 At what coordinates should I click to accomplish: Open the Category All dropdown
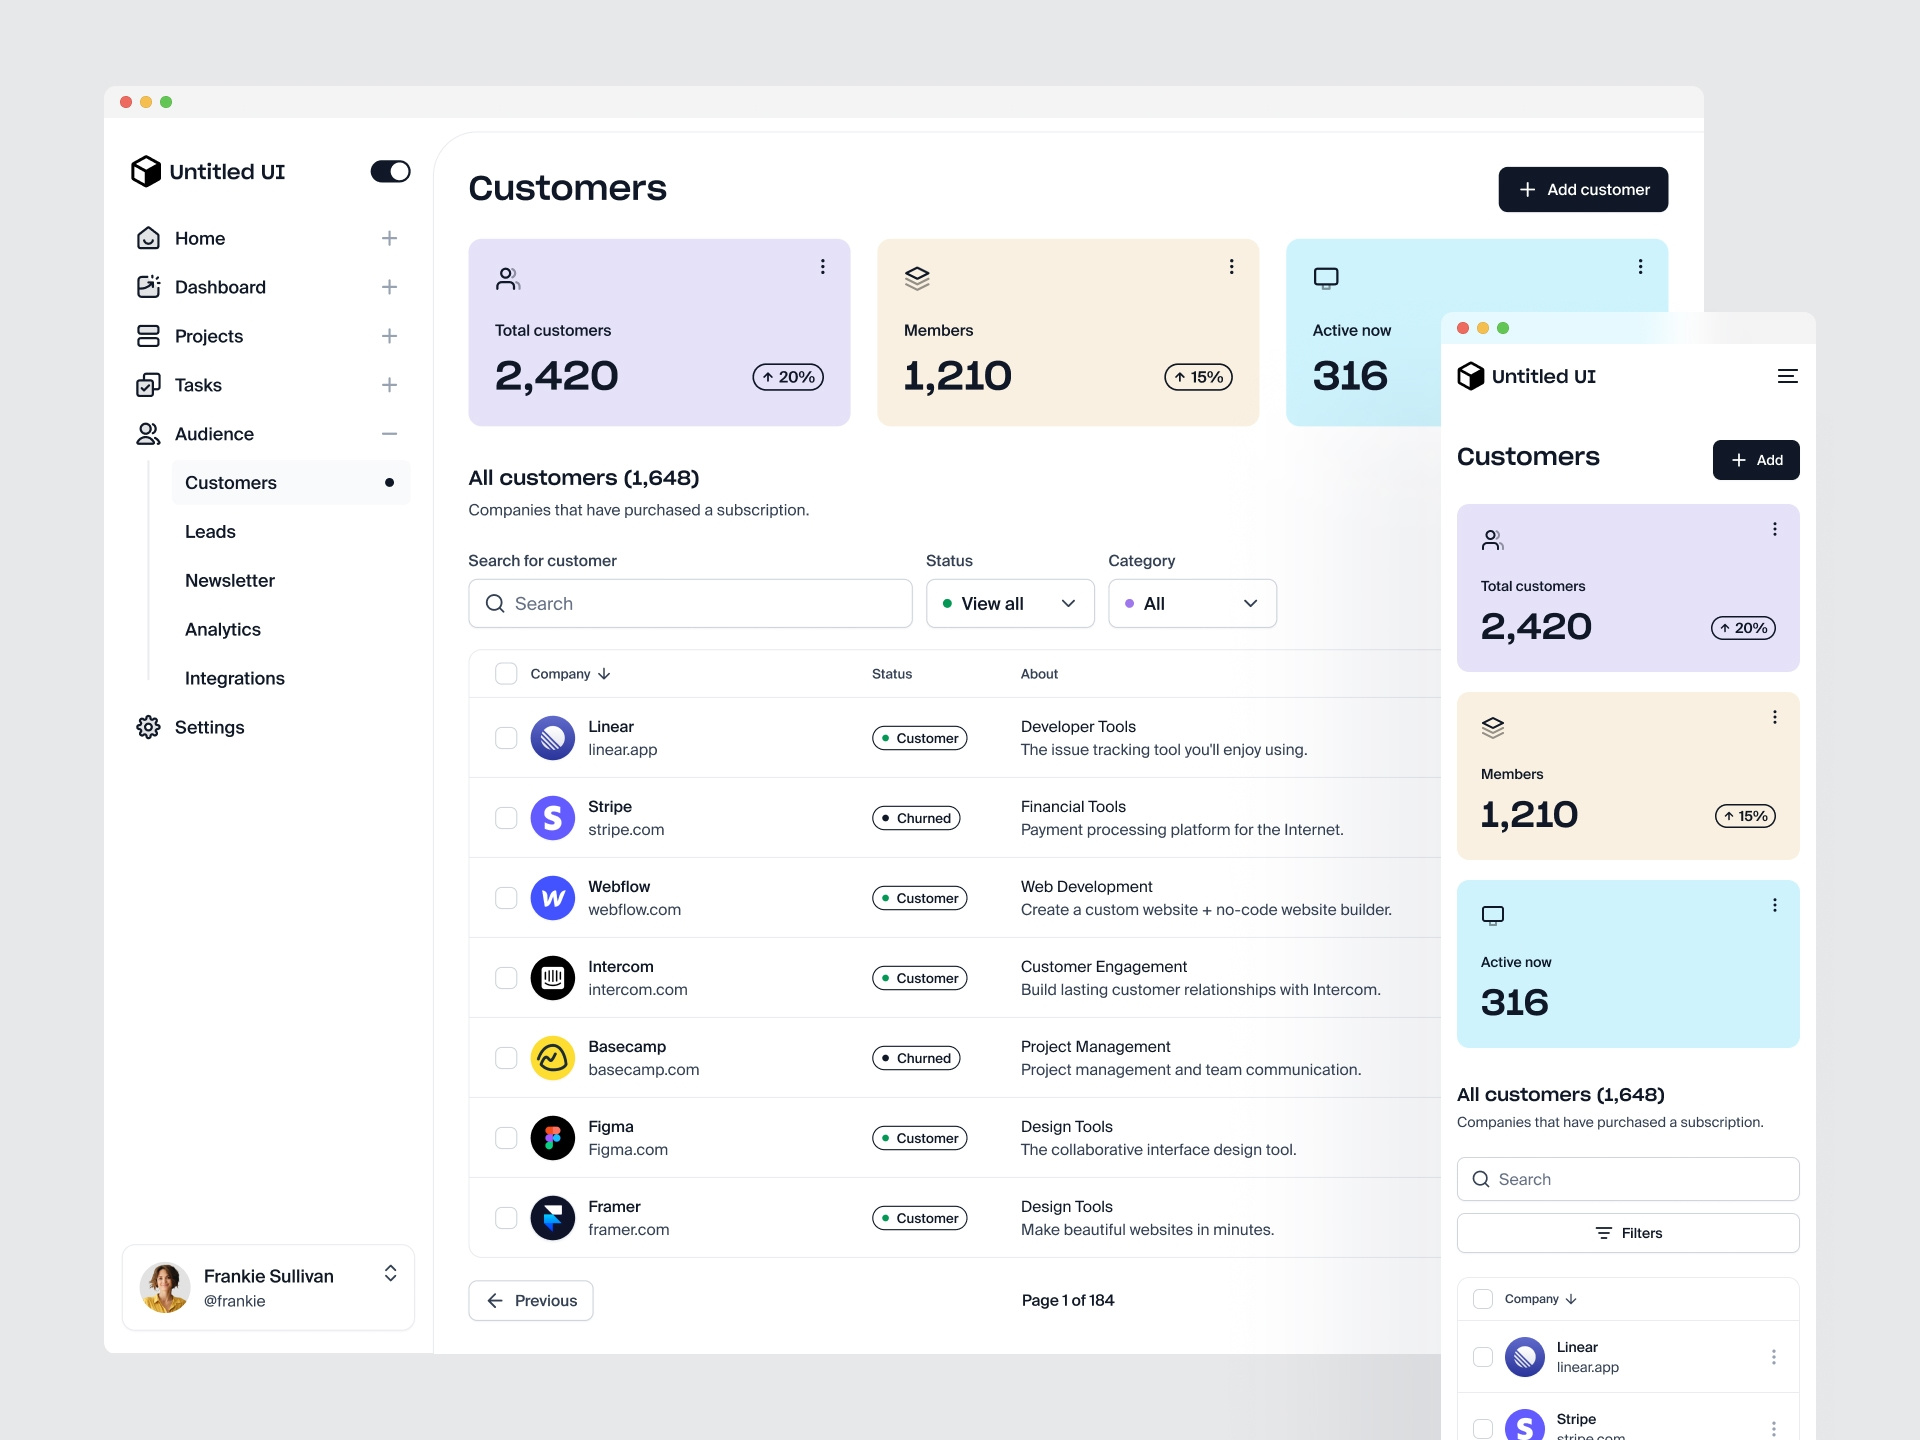pos(1192,604)
